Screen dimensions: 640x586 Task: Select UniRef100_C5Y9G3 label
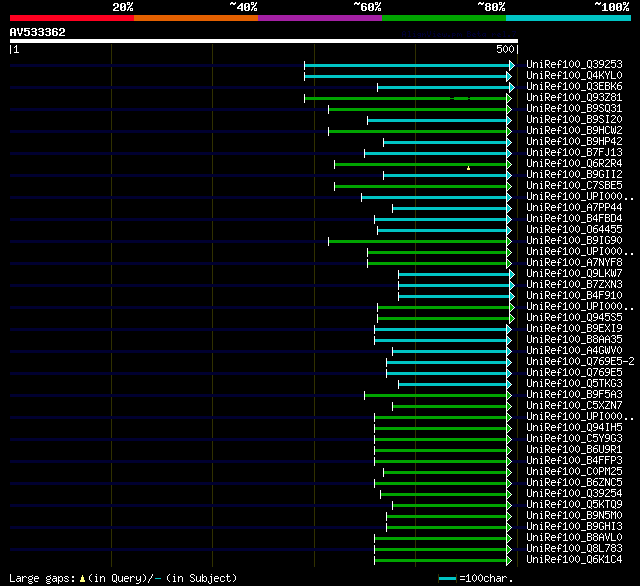[574, 439]
